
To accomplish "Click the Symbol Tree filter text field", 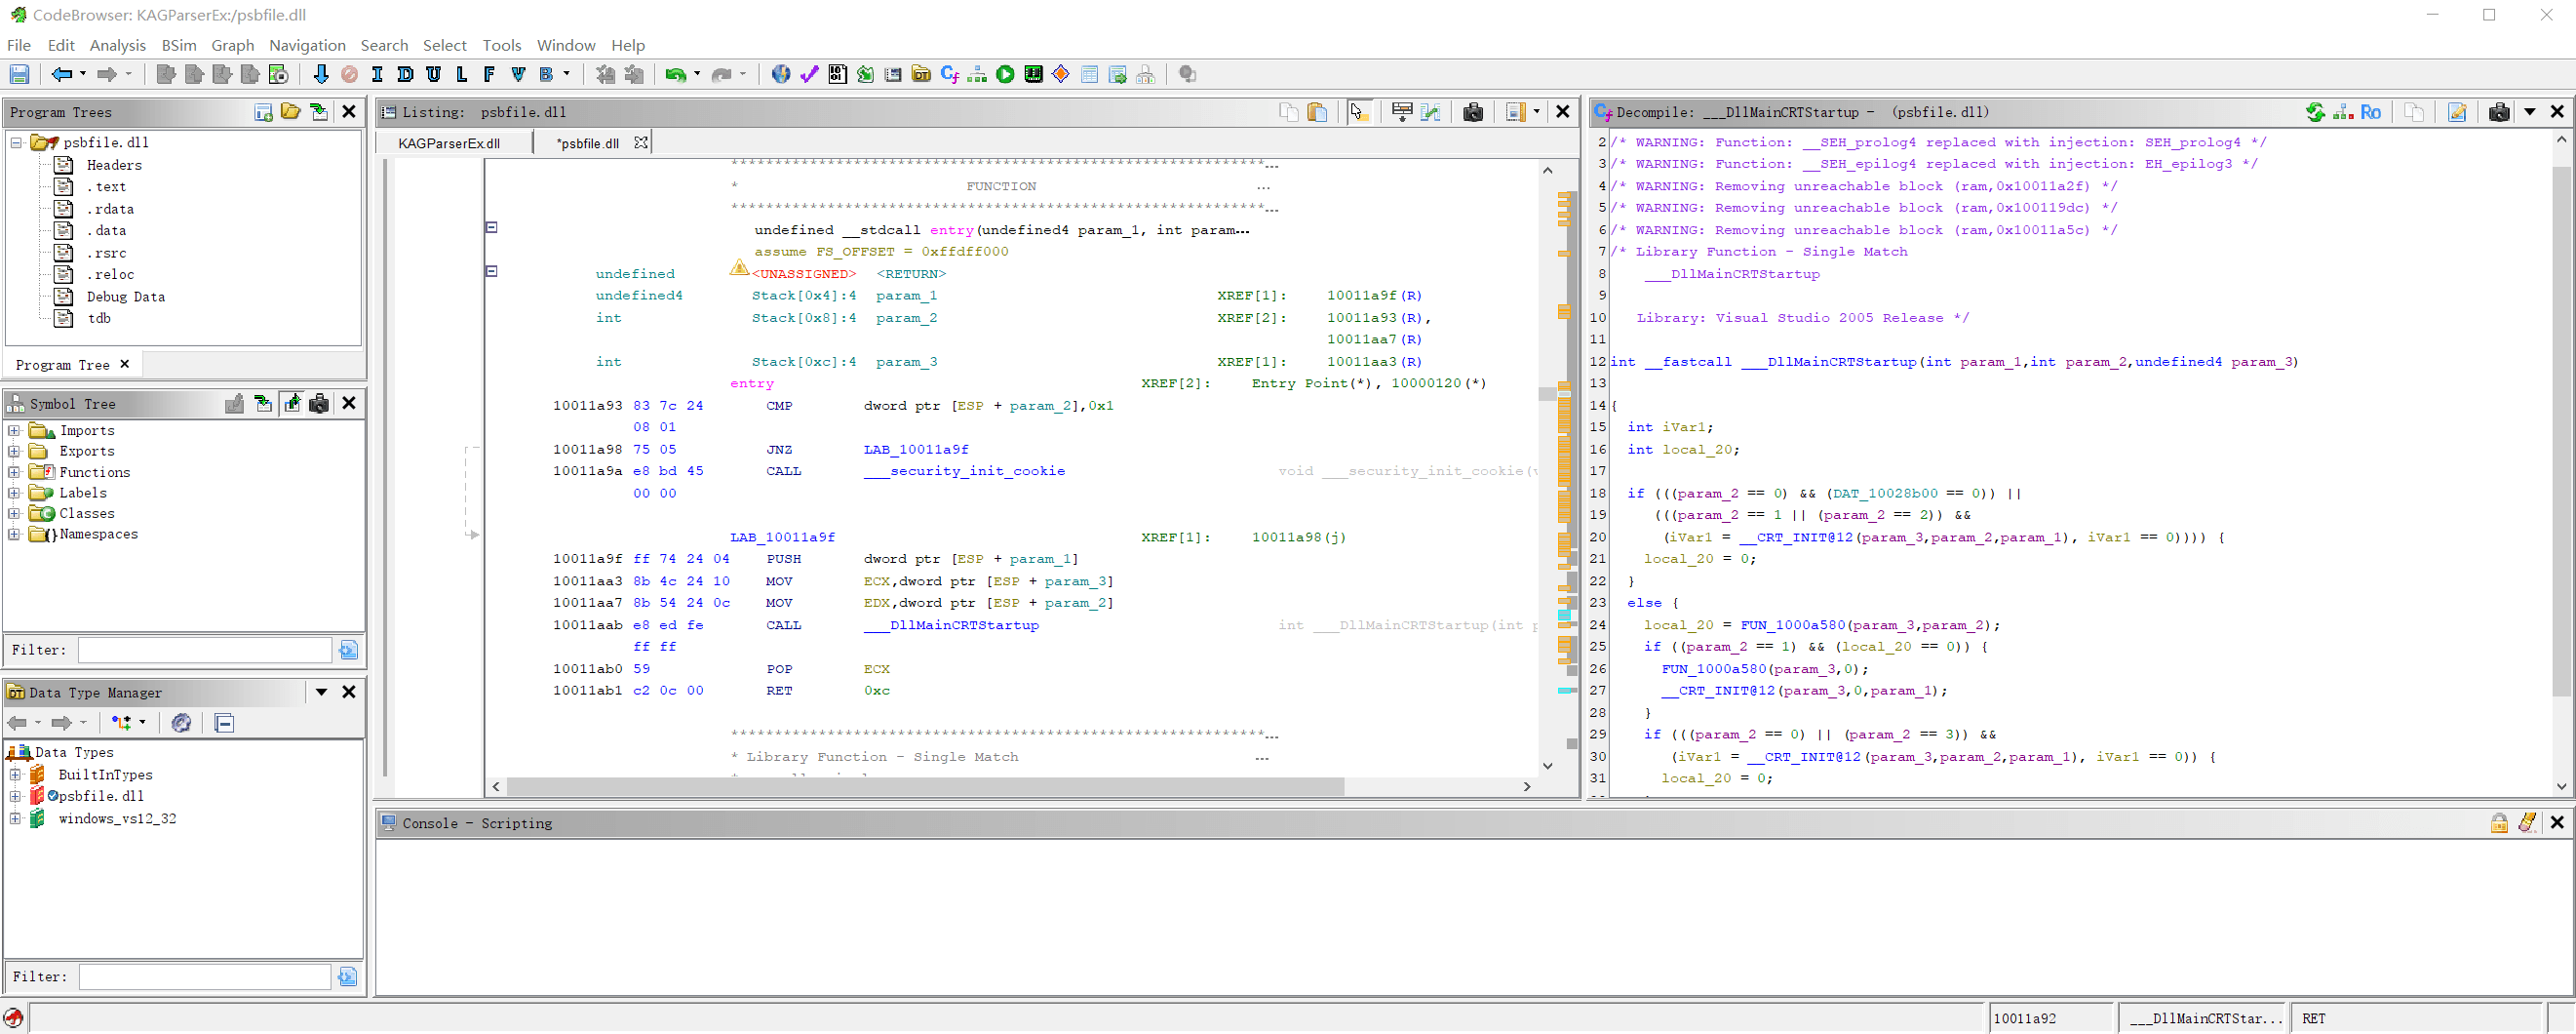I will click(205, 650).
